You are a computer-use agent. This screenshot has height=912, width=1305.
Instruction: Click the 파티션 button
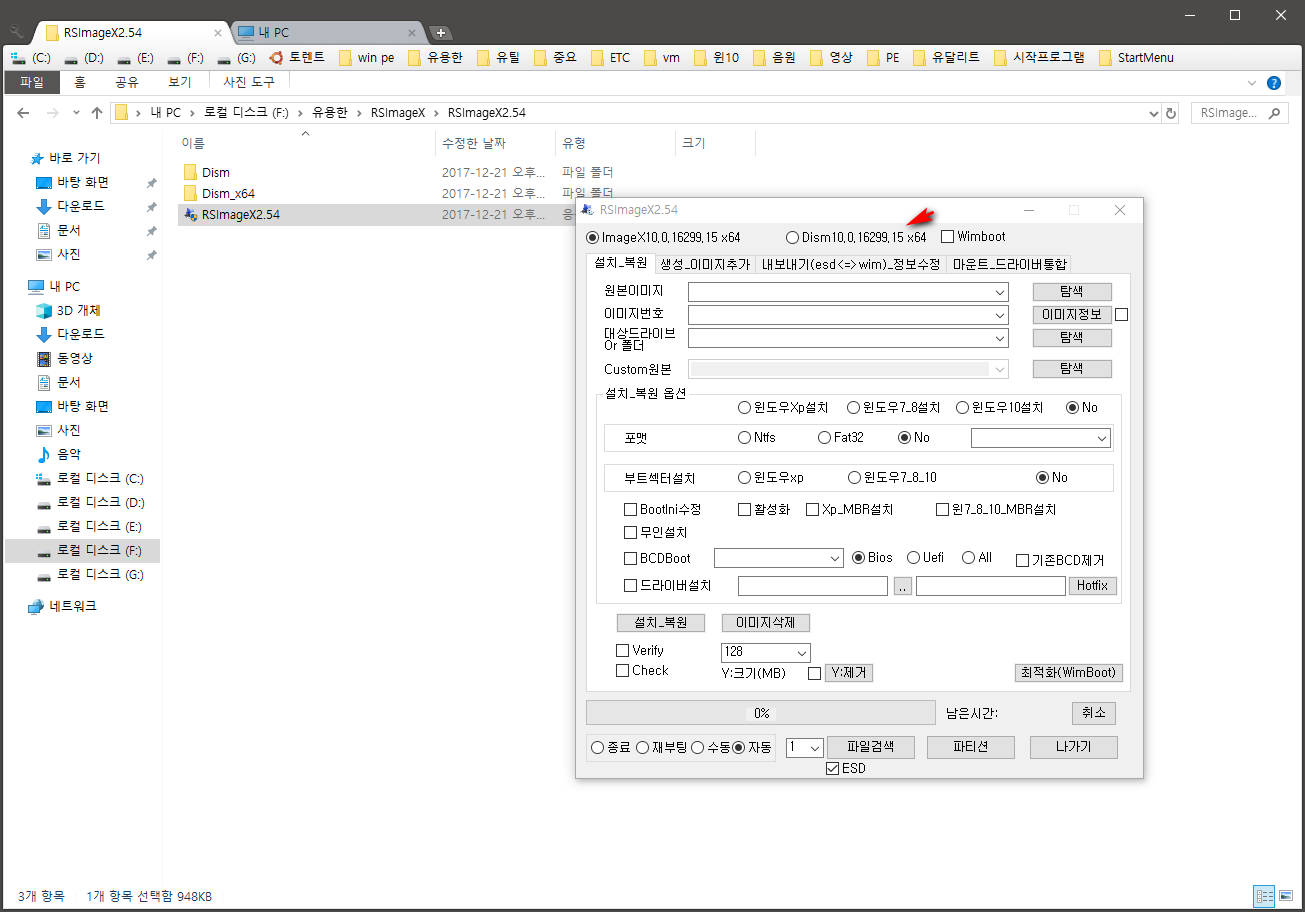click(970, 747)
